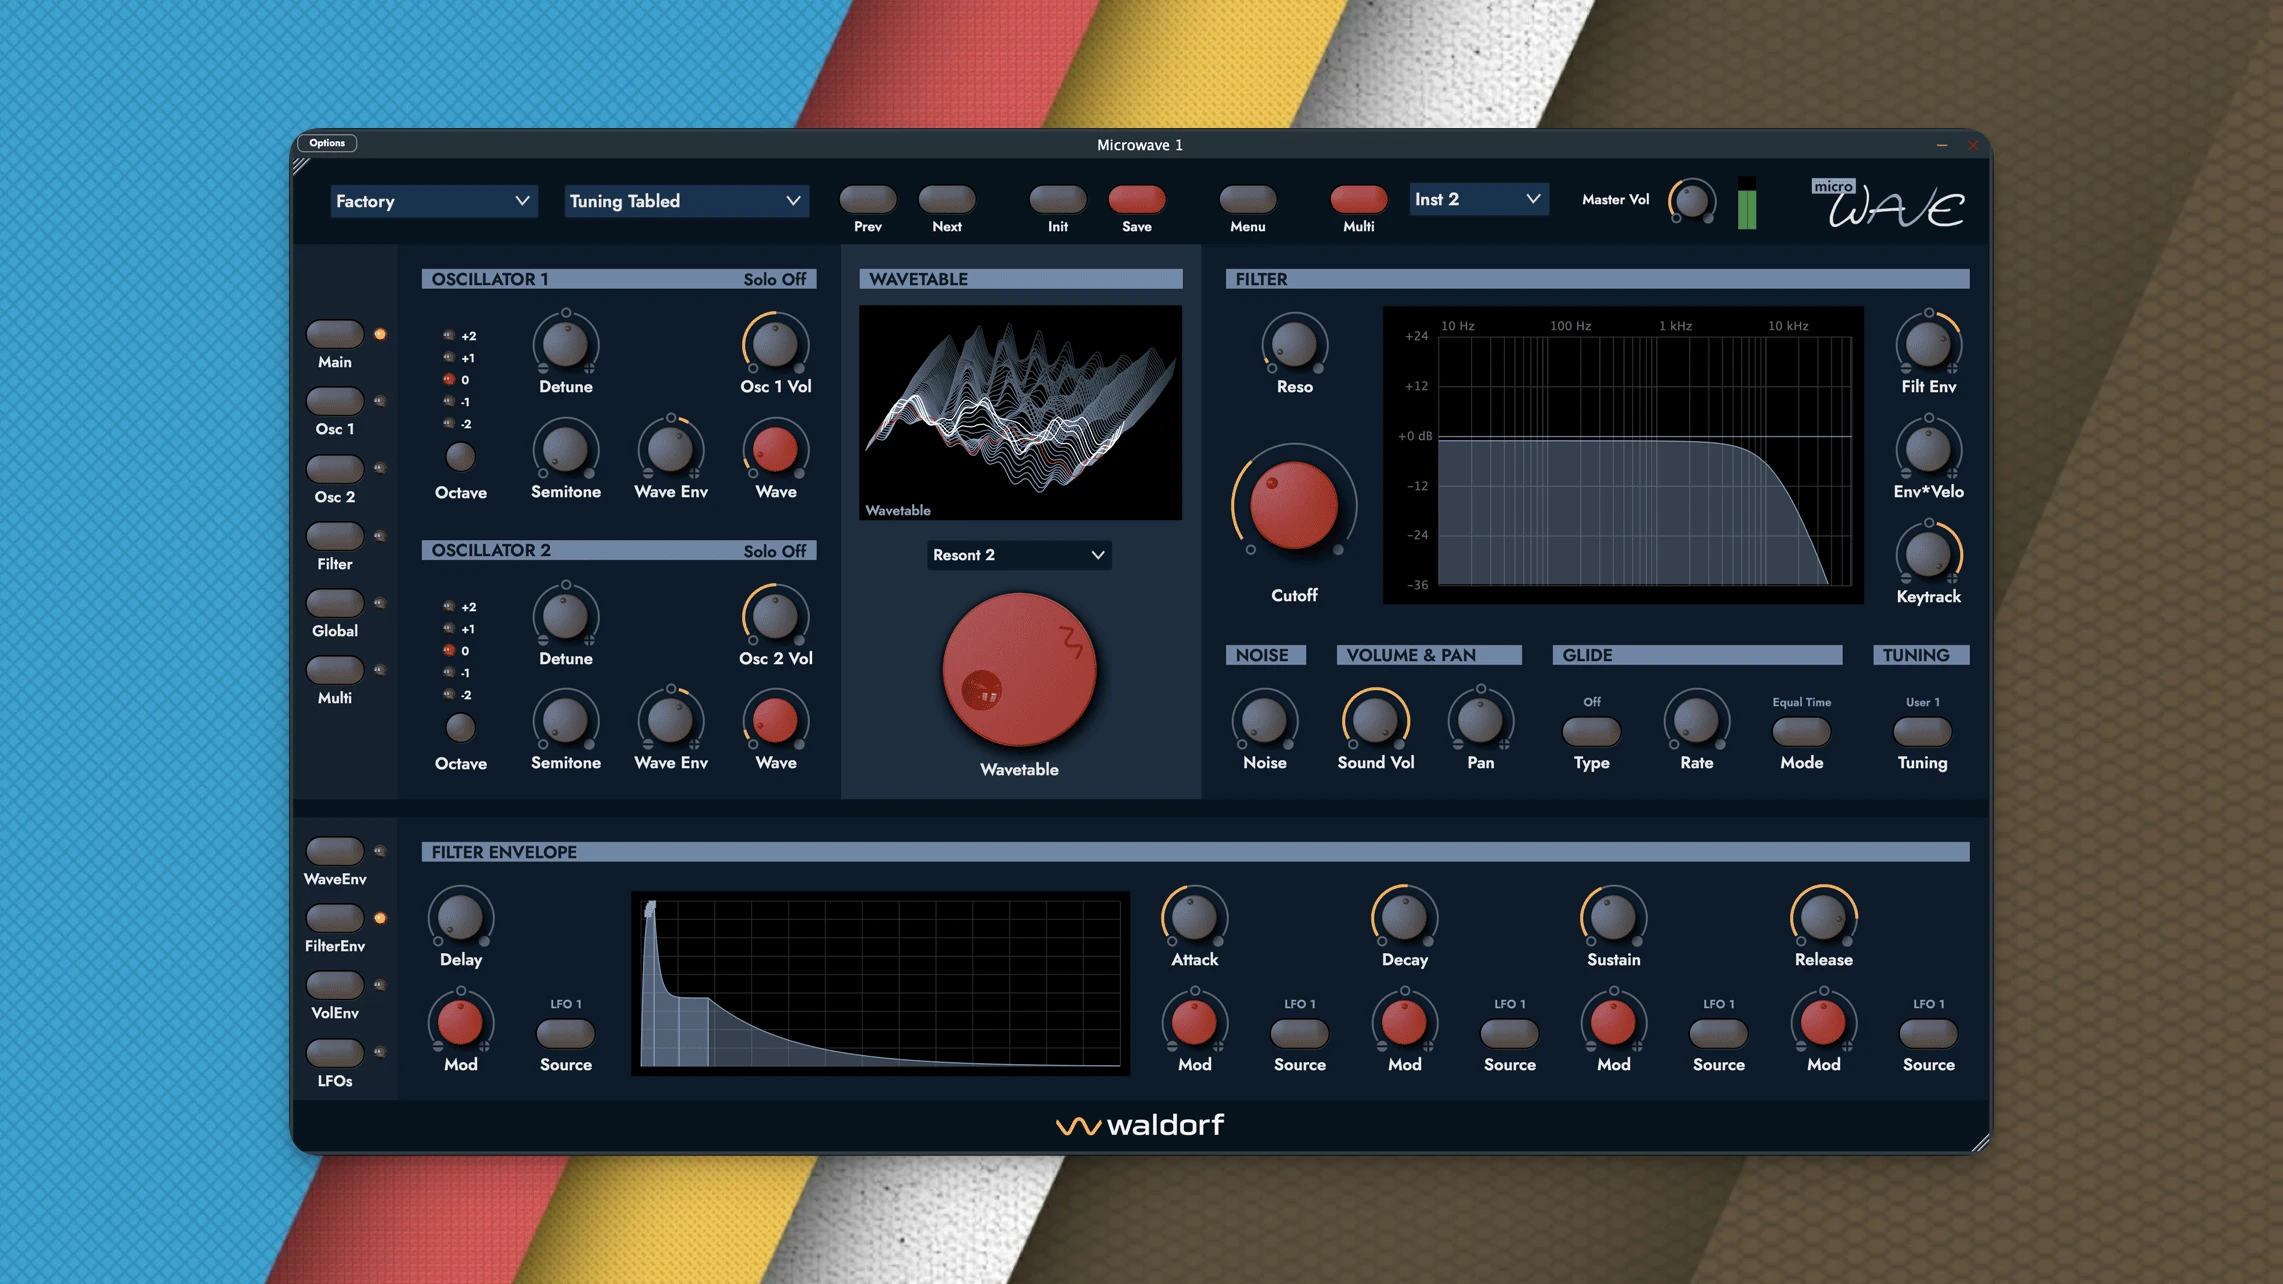This screenshot has width=2283, height=1284.
Task: Select +1 octave for Oscillator 2
Action: 449,629
